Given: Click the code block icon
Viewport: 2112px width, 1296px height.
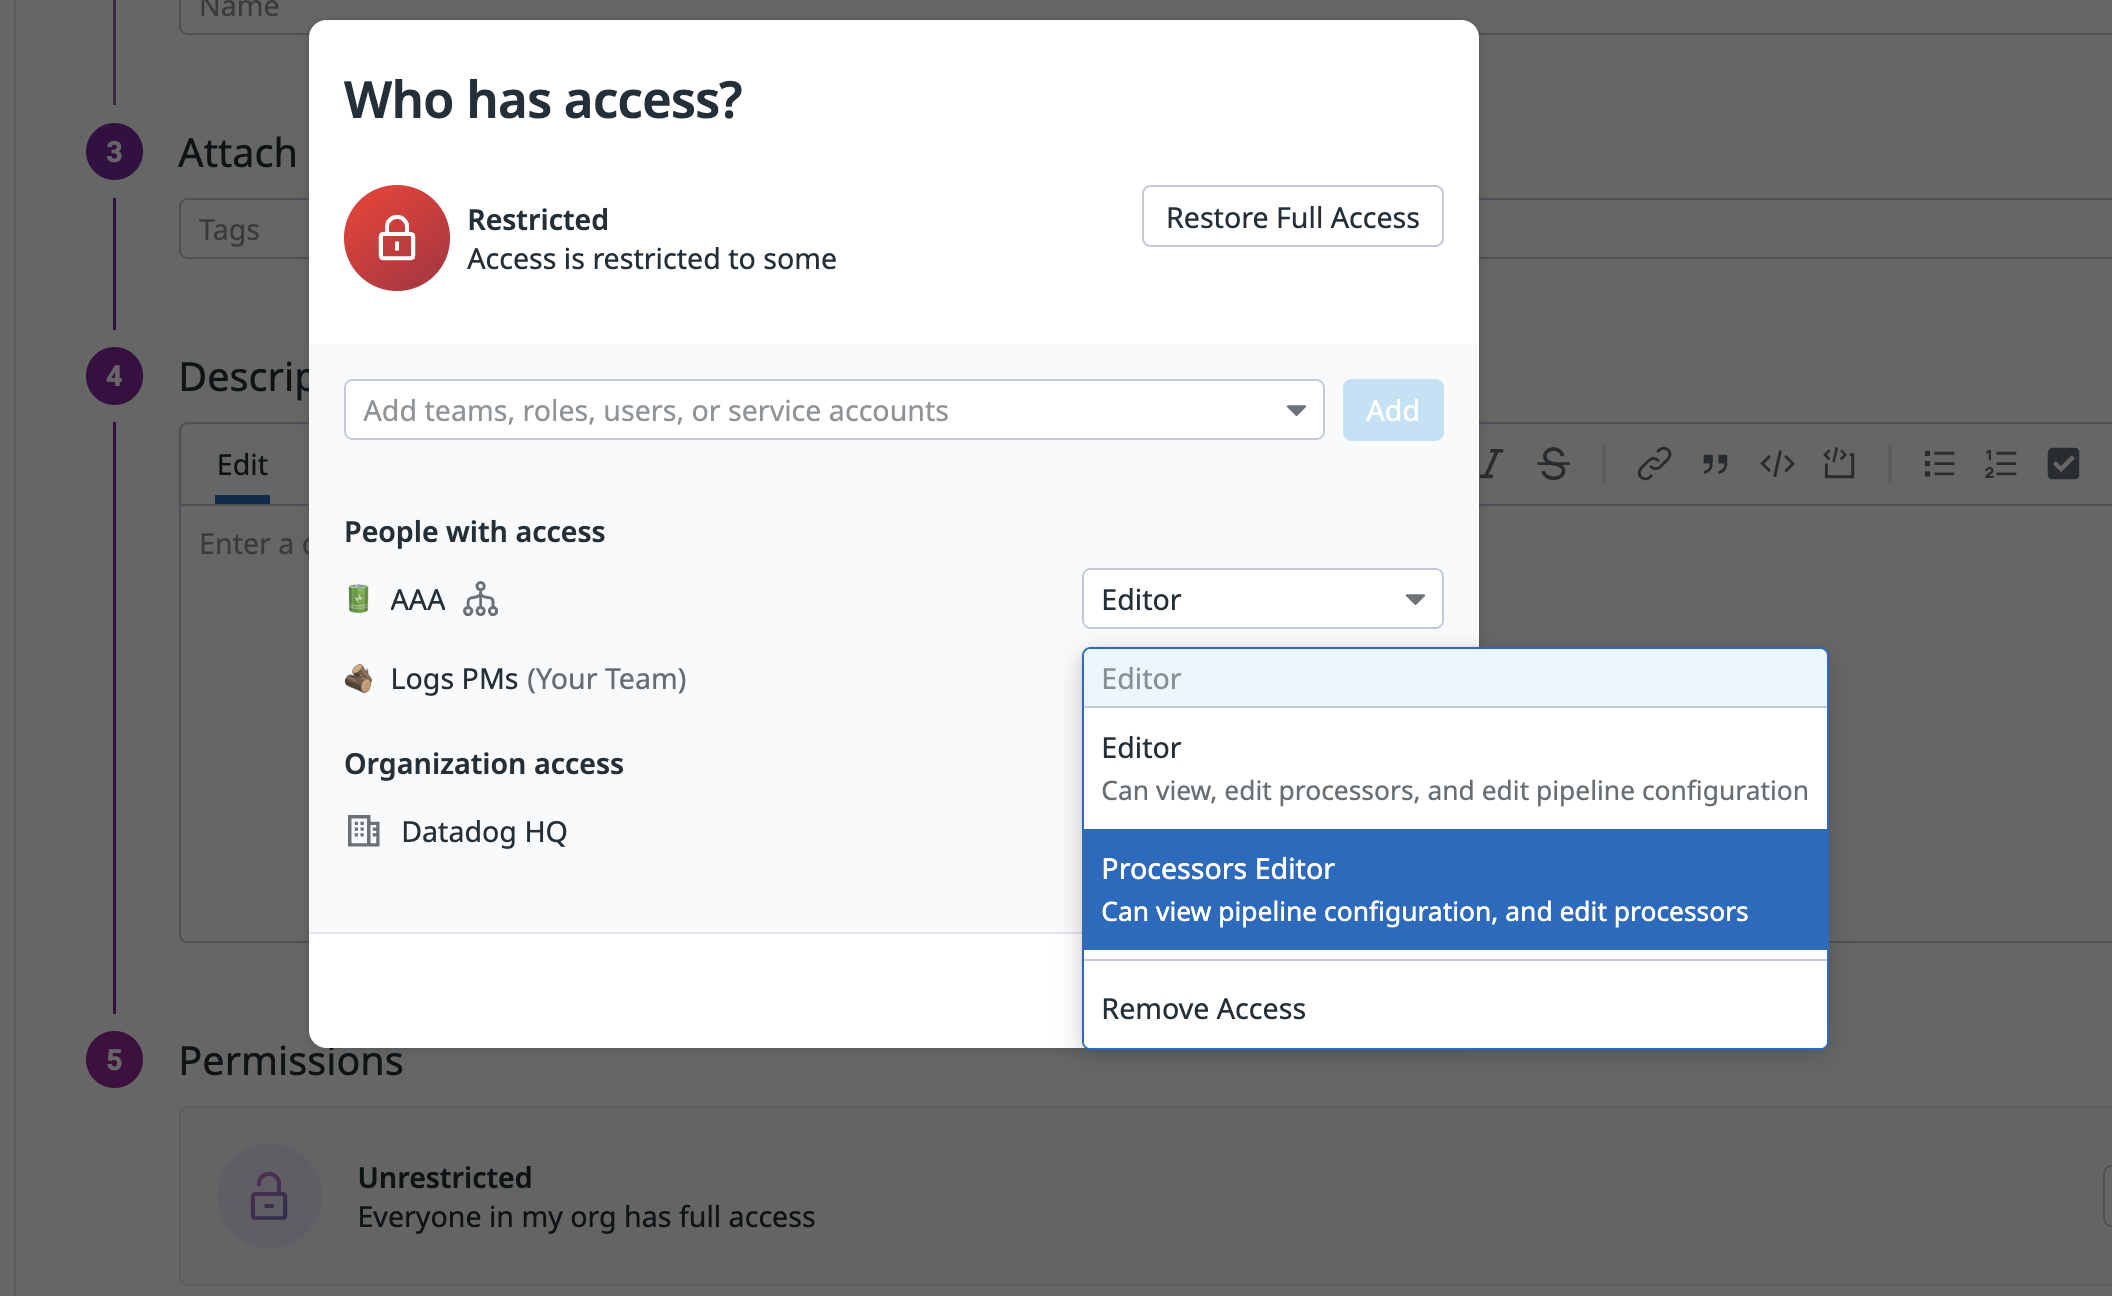Looking at the screenshot, I should 1838,464.
